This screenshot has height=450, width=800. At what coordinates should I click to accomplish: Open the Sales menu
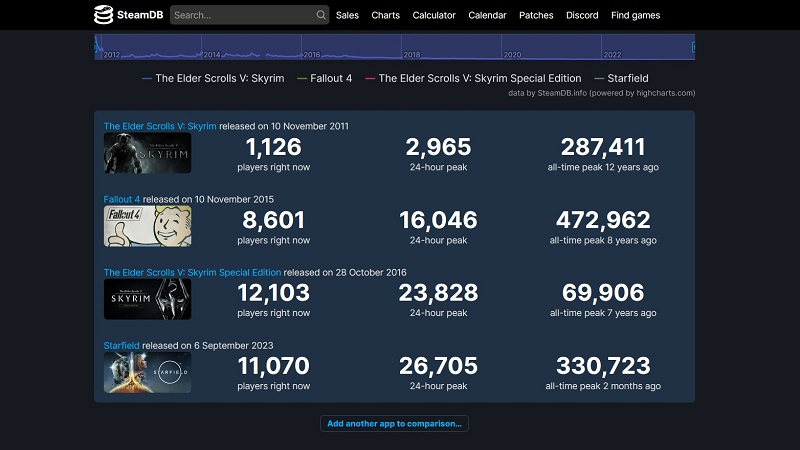[347, 15]
